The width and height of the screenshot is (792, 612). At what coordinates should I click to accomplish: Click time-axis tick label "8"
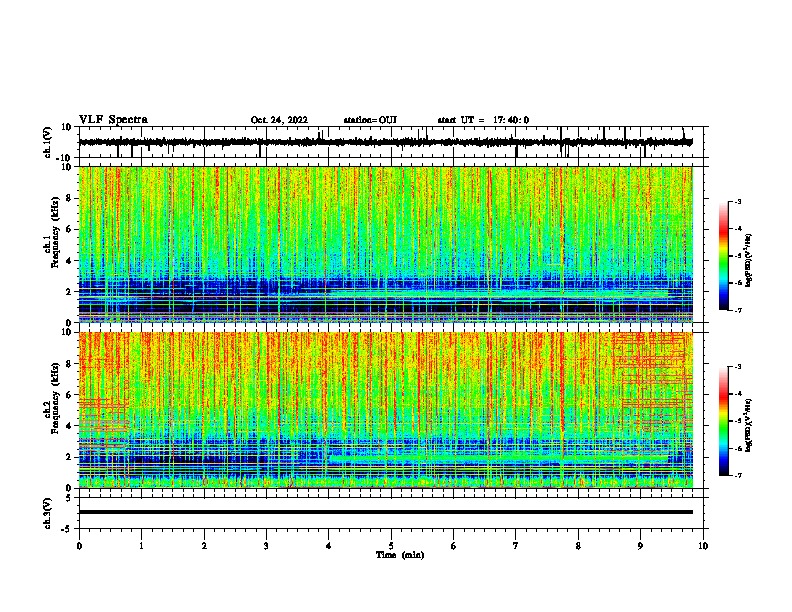(578, 546)
